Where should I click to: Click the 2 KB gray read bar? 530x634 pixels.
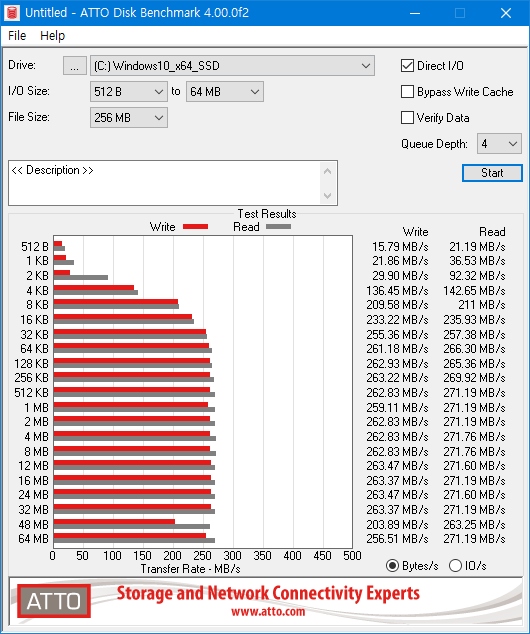point(81,277)
